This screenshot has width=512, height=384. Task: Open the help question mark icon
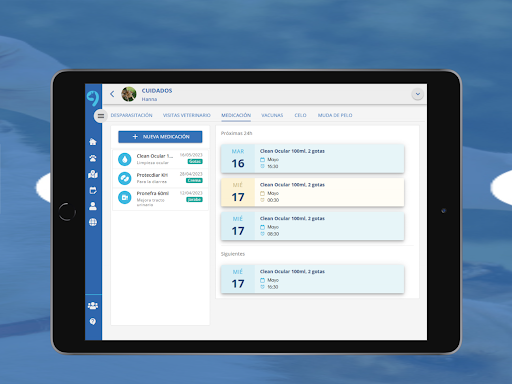[x=93, y=321]
